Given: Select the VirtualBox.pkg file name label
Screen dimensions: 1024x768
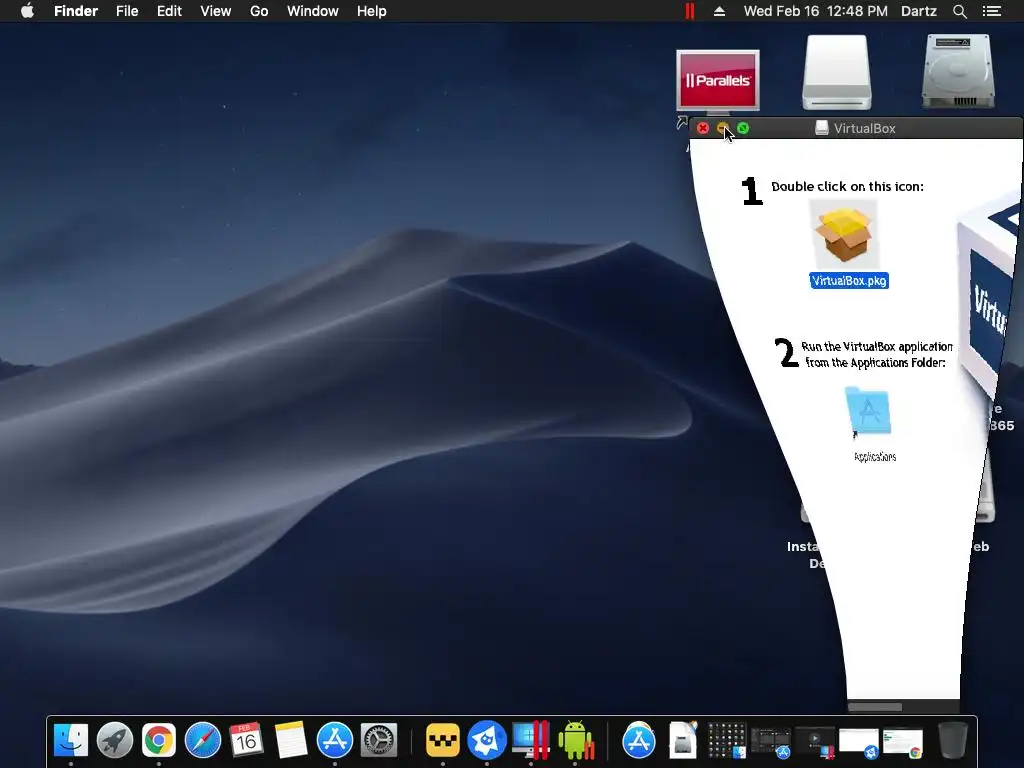Looking at the screenshot, I should [849, 281].
